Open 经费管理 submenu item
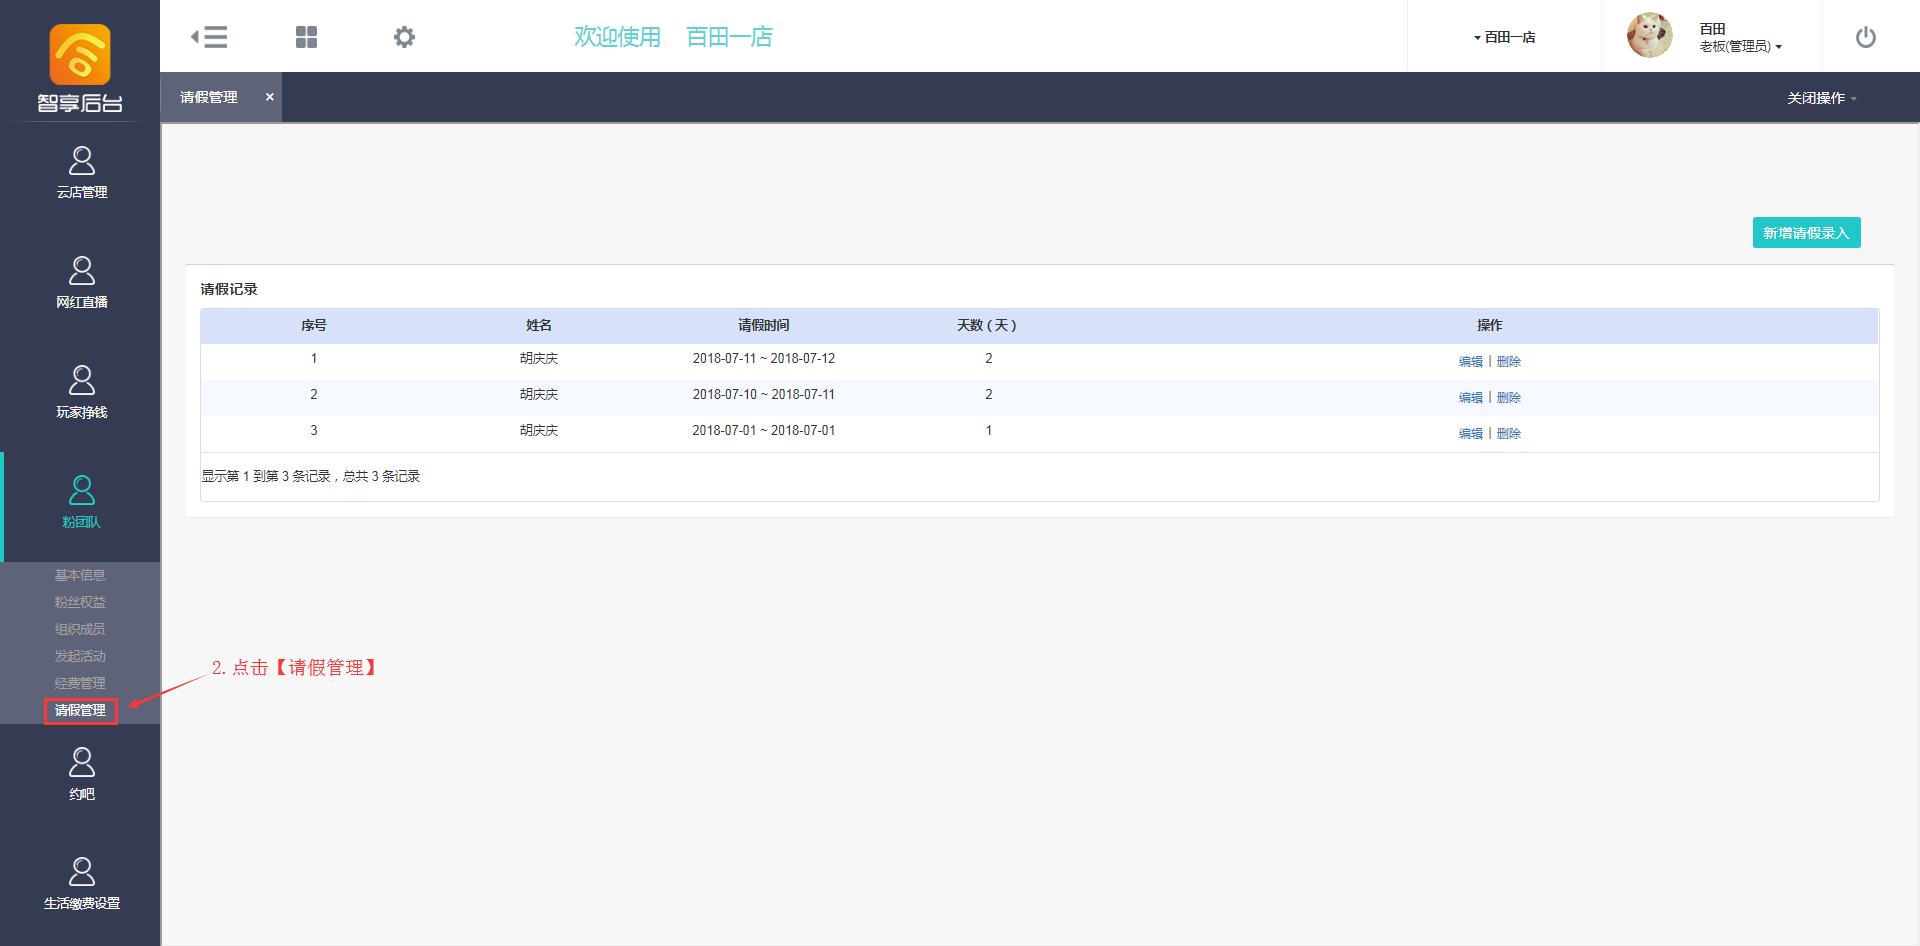Viewport: 1920px width, 946px height. (x=80, y=683)
